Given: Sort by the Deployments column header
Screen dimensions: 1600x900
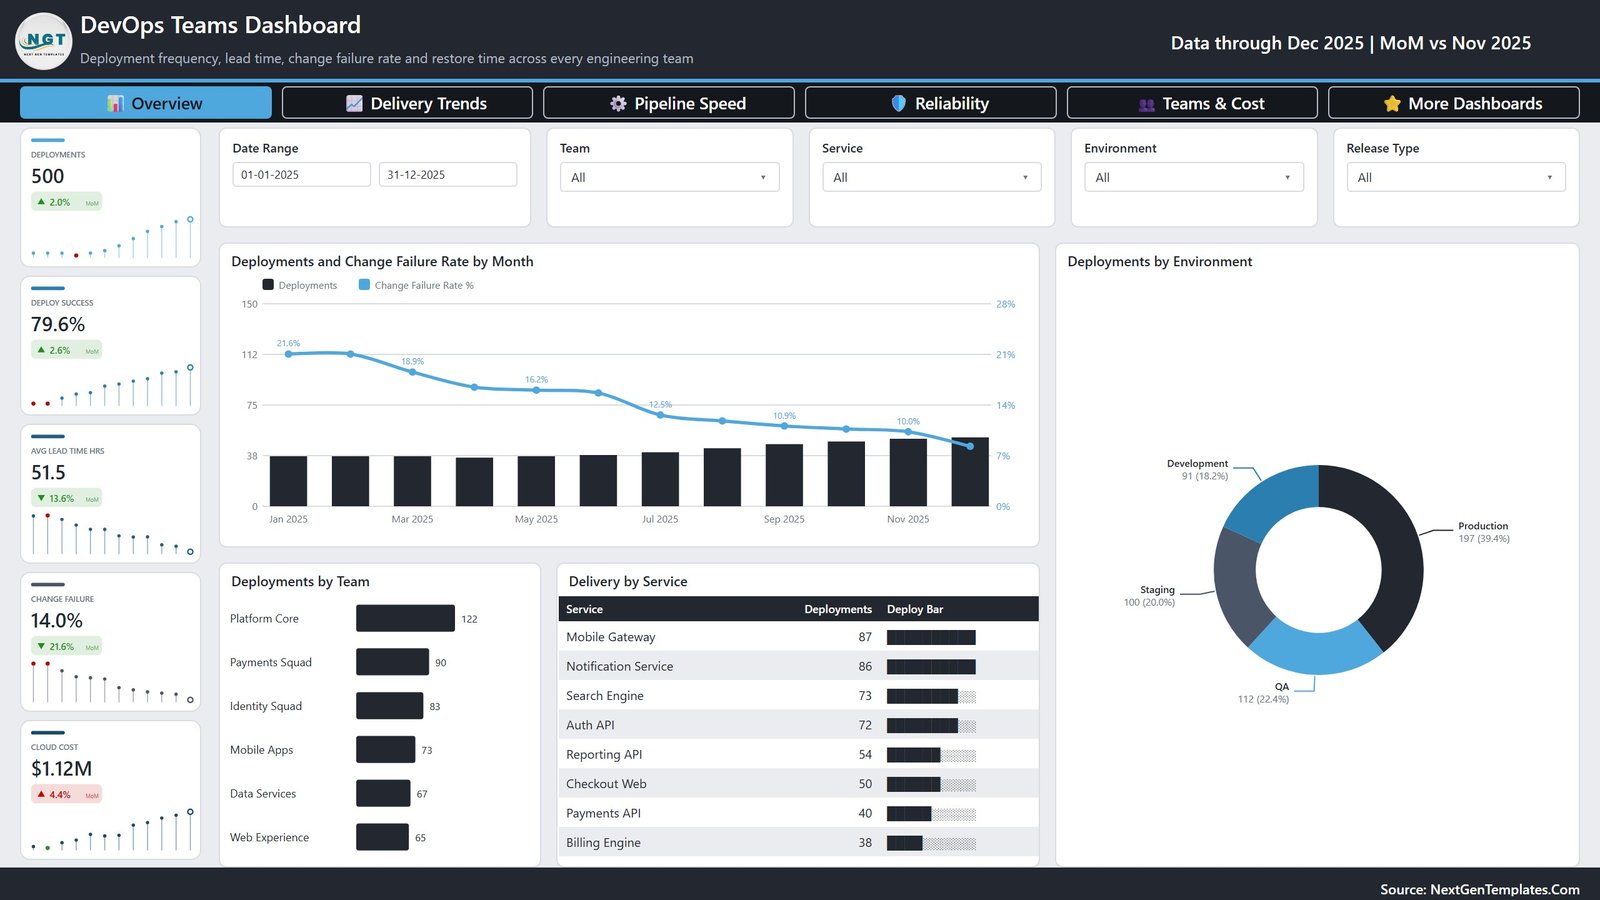Looking at the screenshot, I should coord(838,609).
